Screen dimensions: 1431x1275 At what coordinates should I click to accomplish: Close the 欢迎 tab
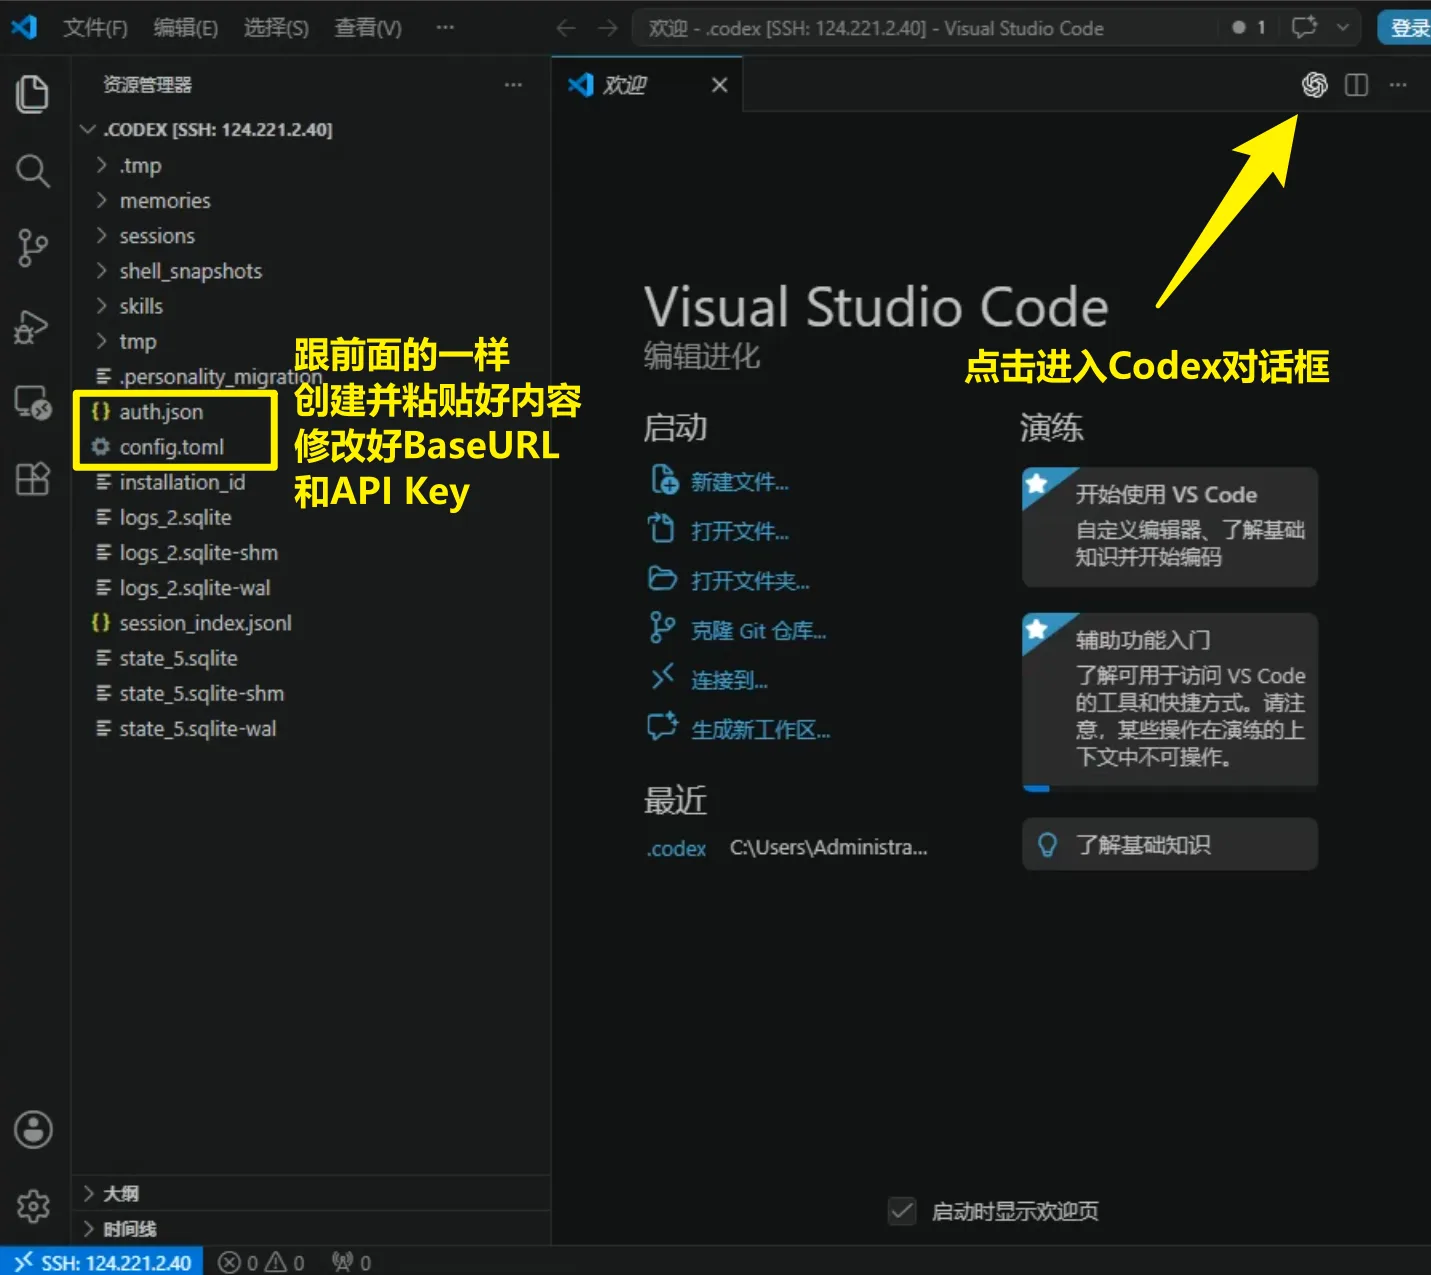[x=719, y=85]
